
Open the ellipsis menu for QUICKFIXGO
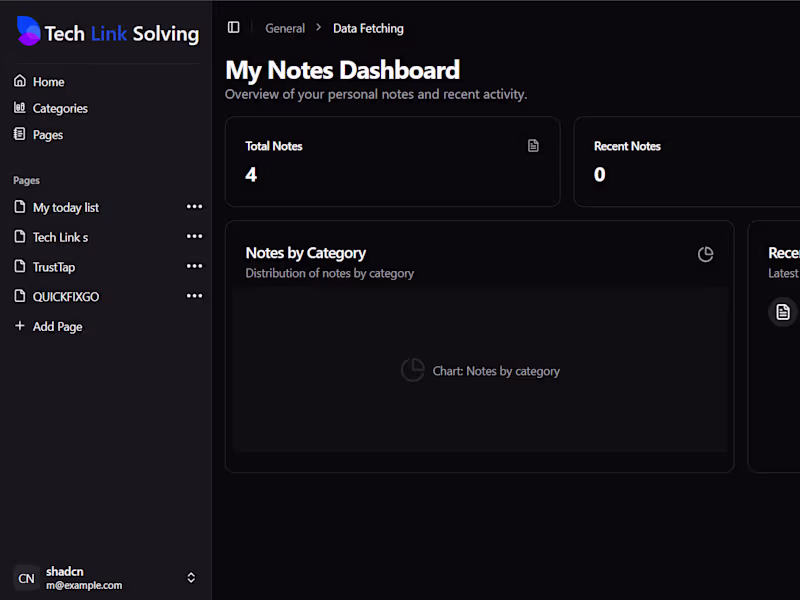click(194, 295)
